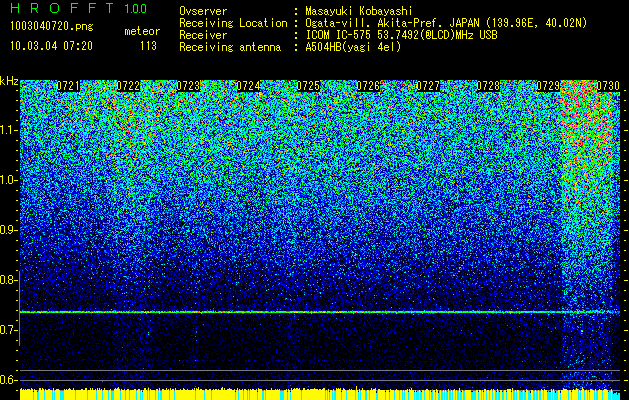Click the bright carrier line near 0.74 kHz

tap(320, 312)
